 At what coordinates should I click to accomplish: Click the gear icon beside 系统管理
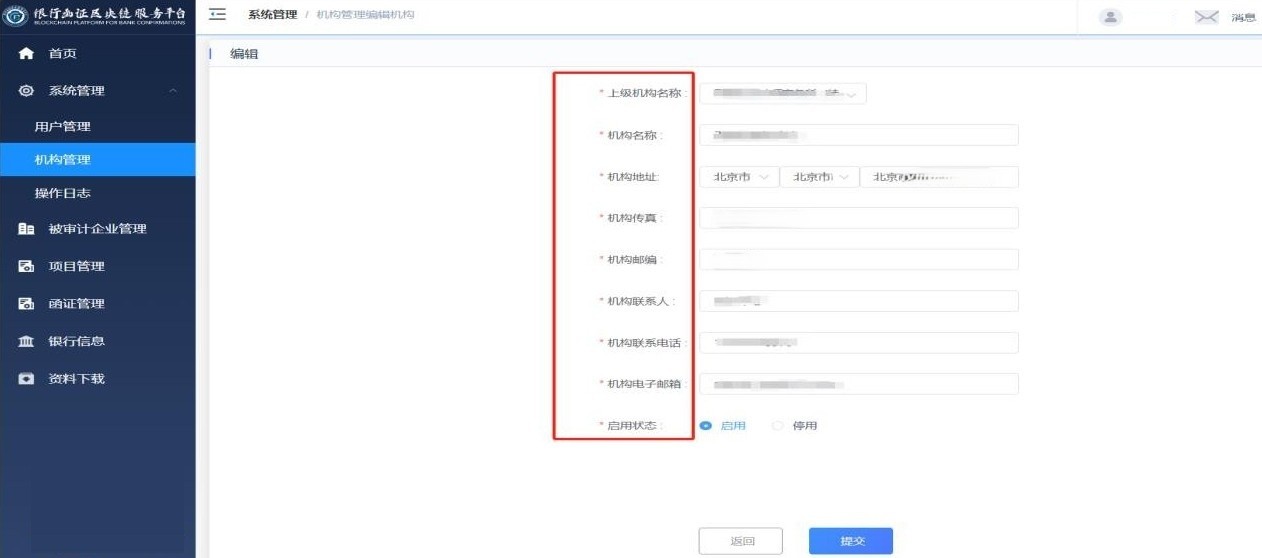pos(27,91)
